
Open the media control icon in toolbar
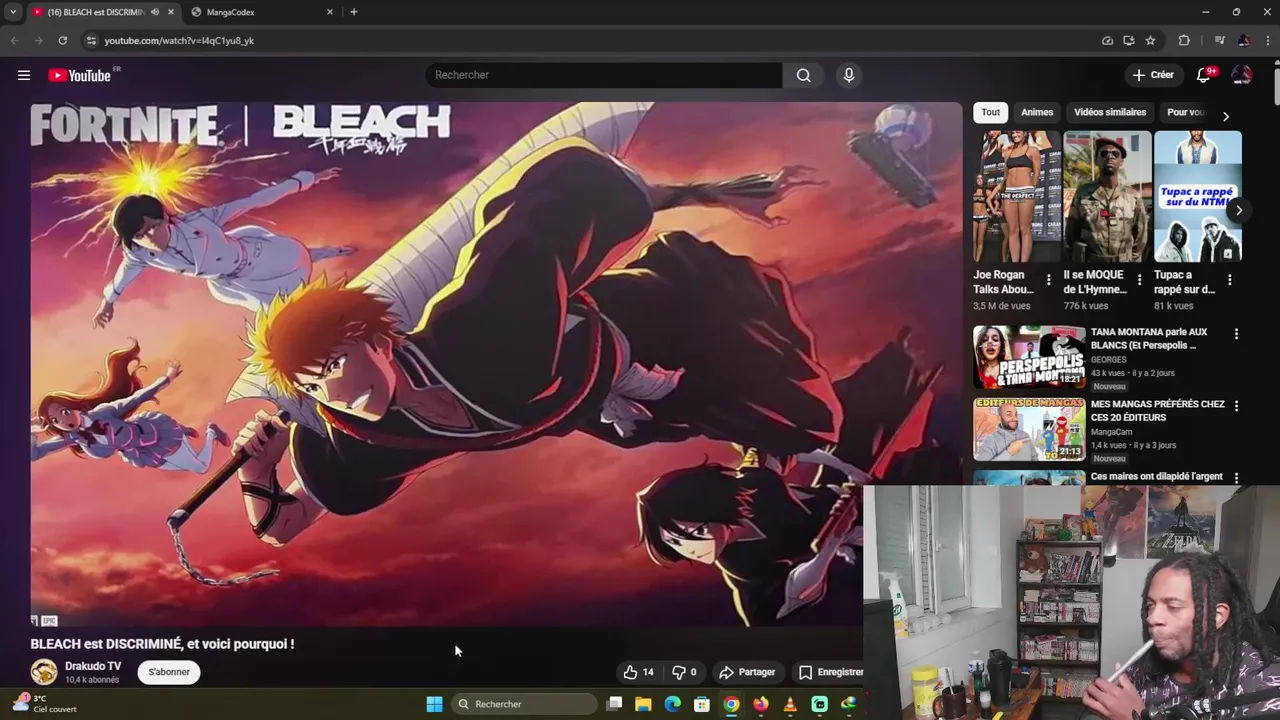tap(1219, 41)
